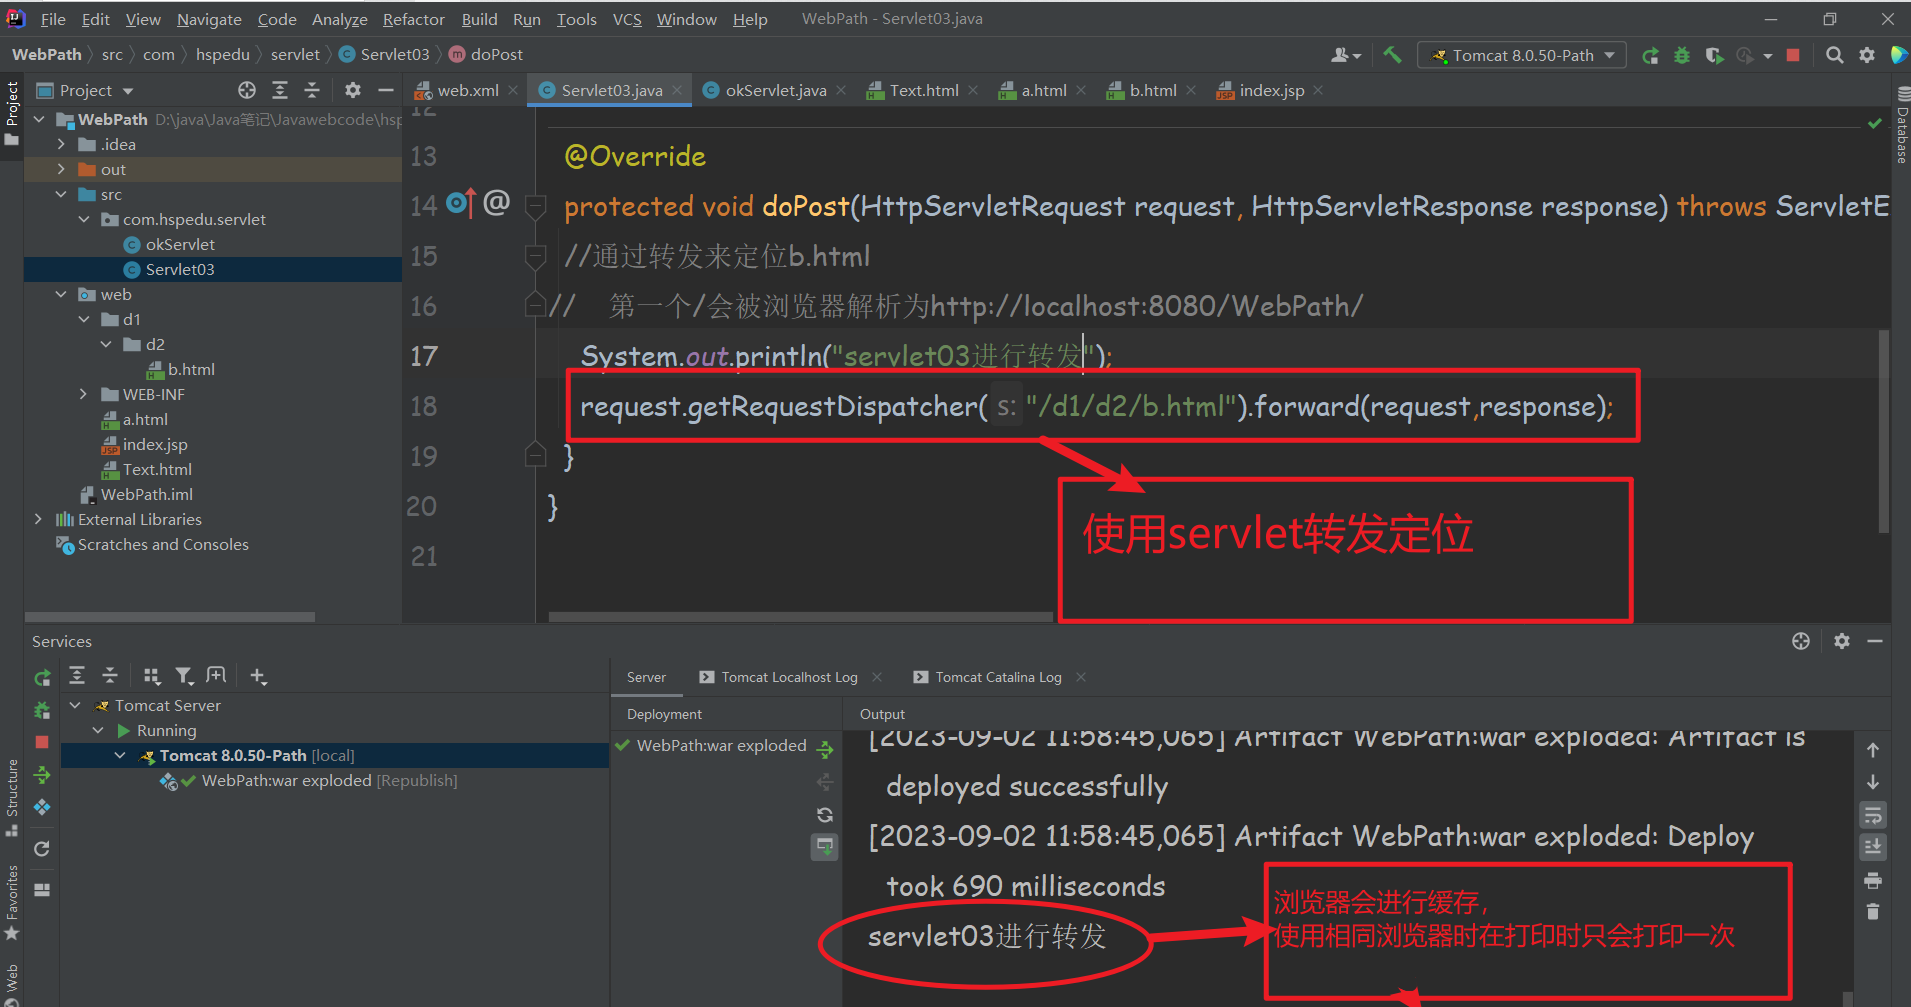1911x1007 pixels.
Task: Expand the .idea folder
Action: coord(61,144)
